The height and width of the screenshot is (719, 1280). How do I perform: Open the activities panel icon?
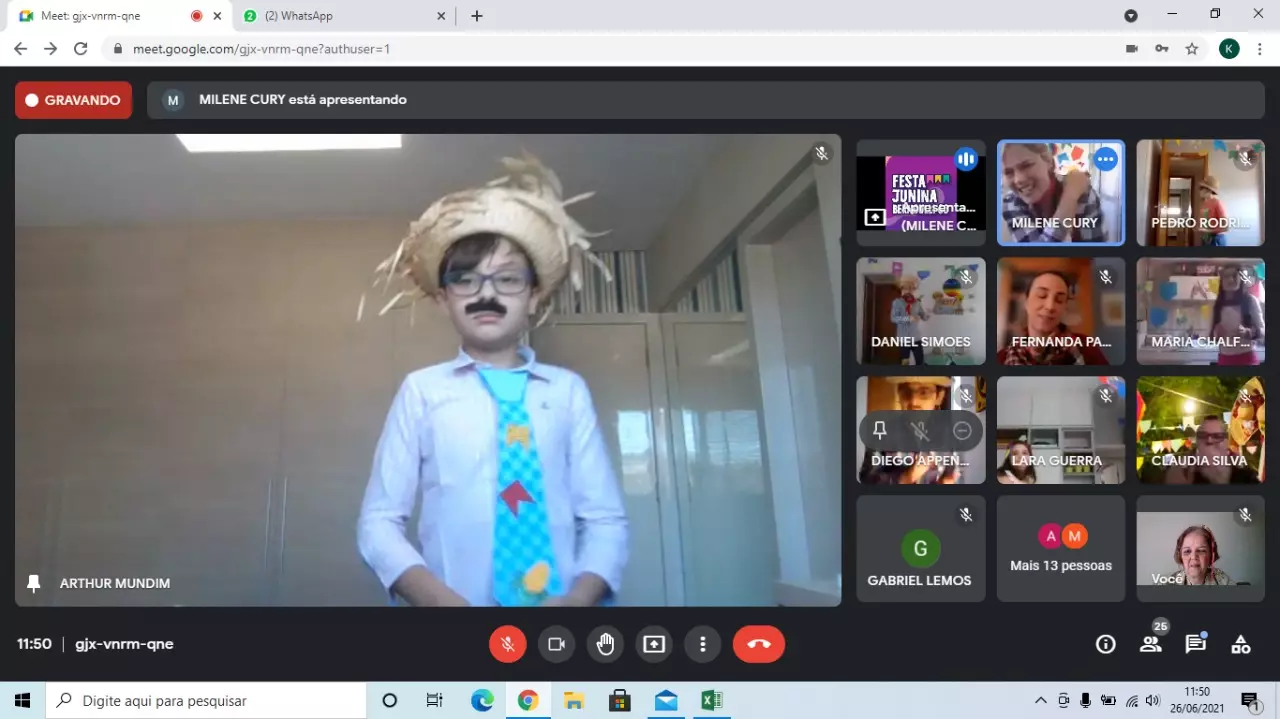tap(1240, 645)
